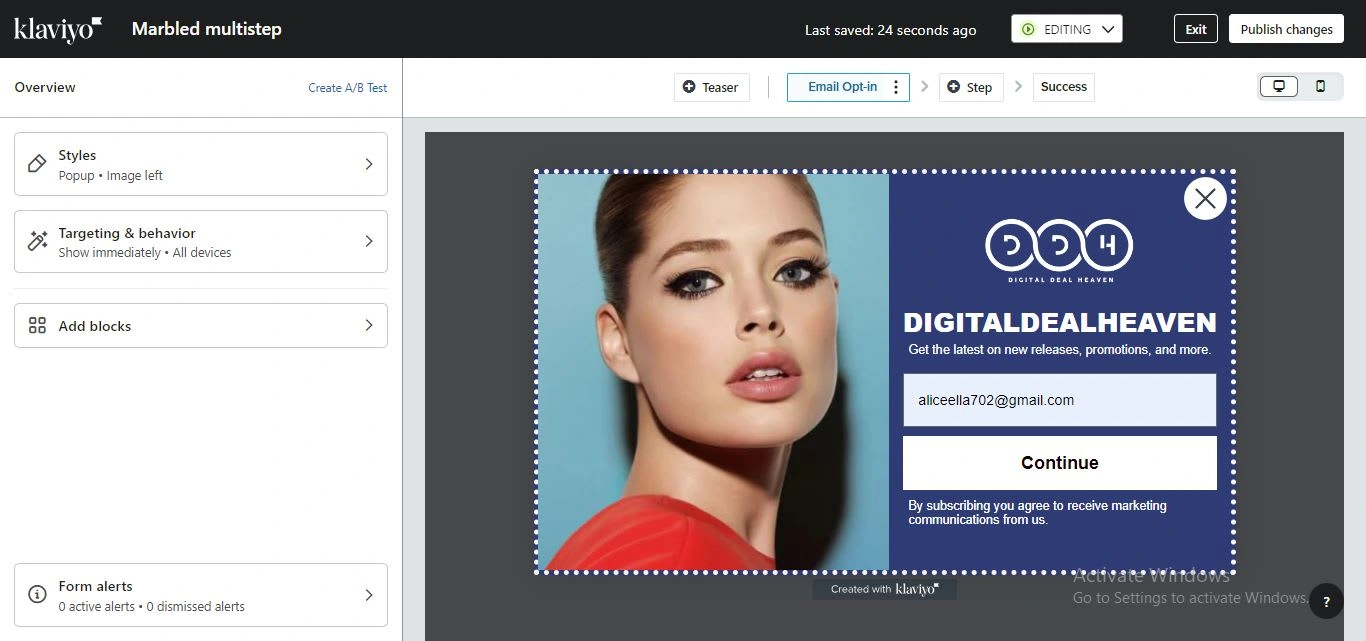Click '0 active alerts • 0 dismissed alerts' text

(151, 607)
